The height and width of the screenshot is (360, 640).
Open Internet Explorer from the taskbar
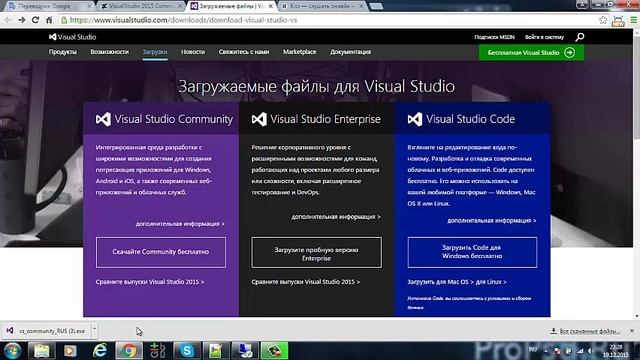point(100,351)
